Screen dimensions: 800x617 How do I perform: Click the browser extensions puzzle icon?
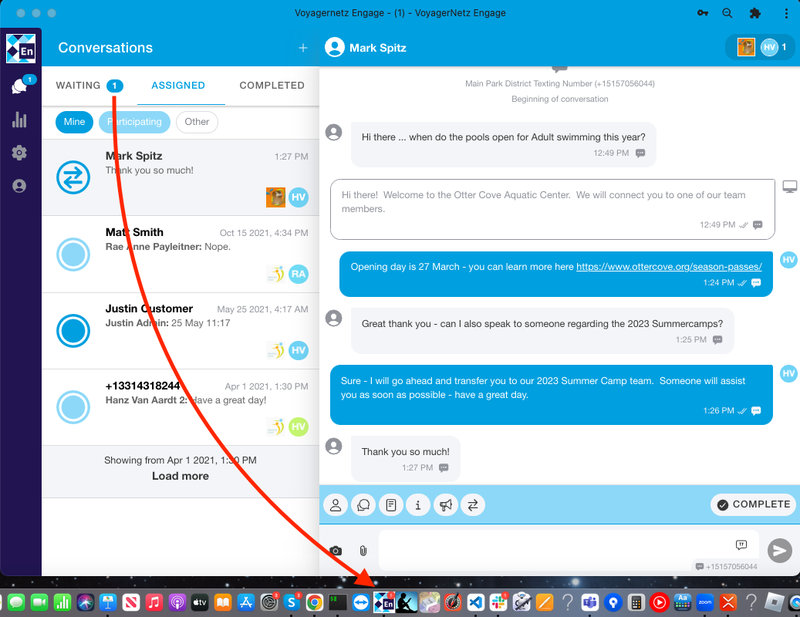[x=755, y=13]
